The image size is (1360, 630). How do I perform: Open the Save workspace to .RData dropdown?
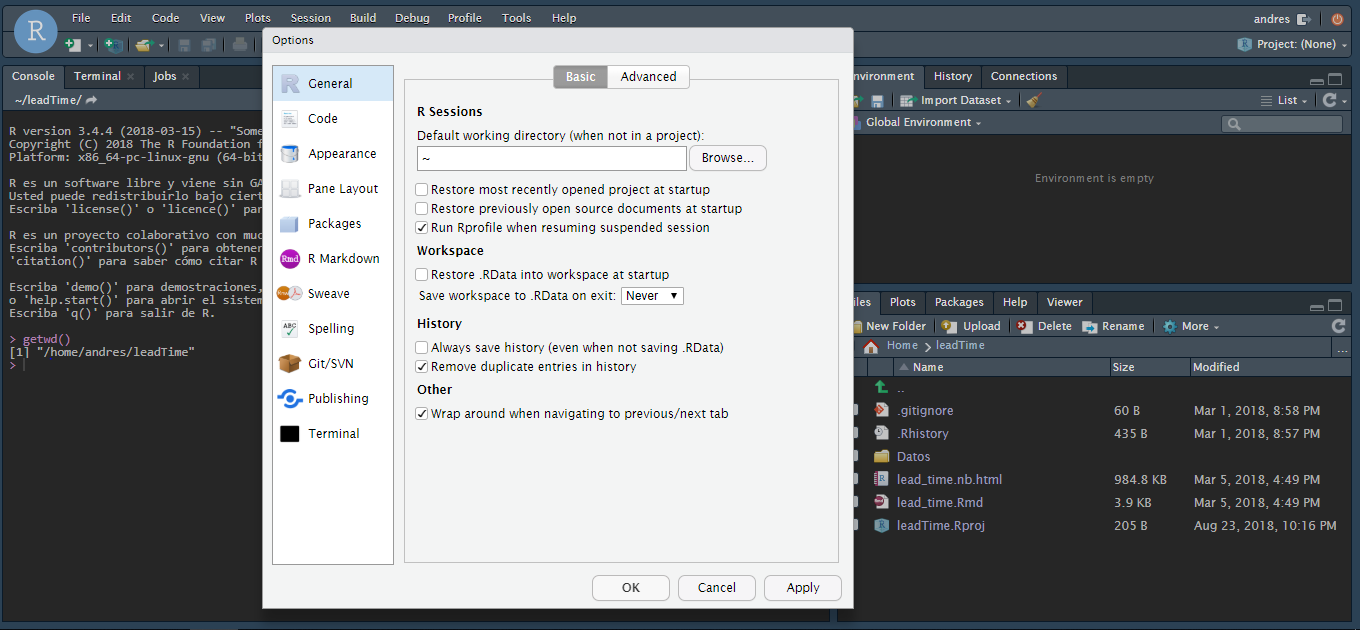click(x=652, y=295)
